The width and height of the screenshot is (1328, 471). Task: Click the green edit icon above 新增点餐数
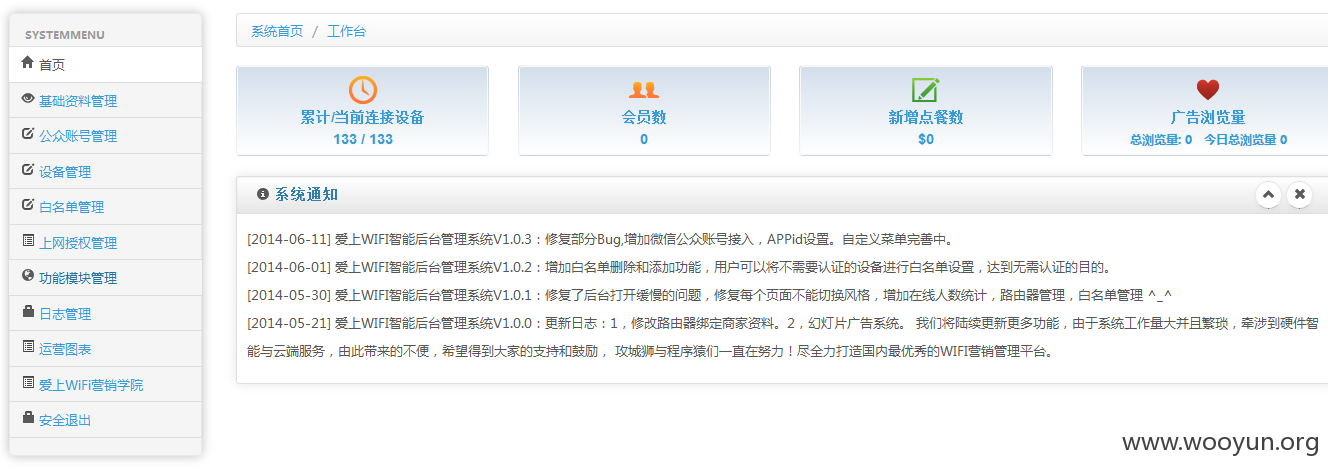point(926,89)
